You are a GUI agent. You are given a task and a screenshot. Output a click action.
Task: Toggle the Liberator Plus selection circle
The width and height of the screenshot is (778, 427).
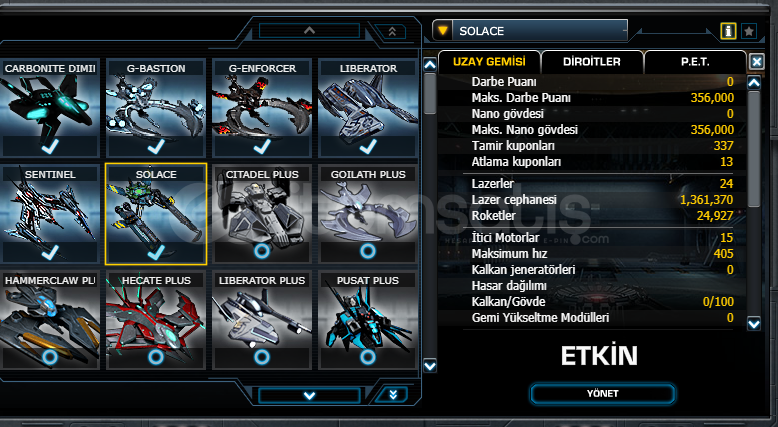(x=262, y=357)
